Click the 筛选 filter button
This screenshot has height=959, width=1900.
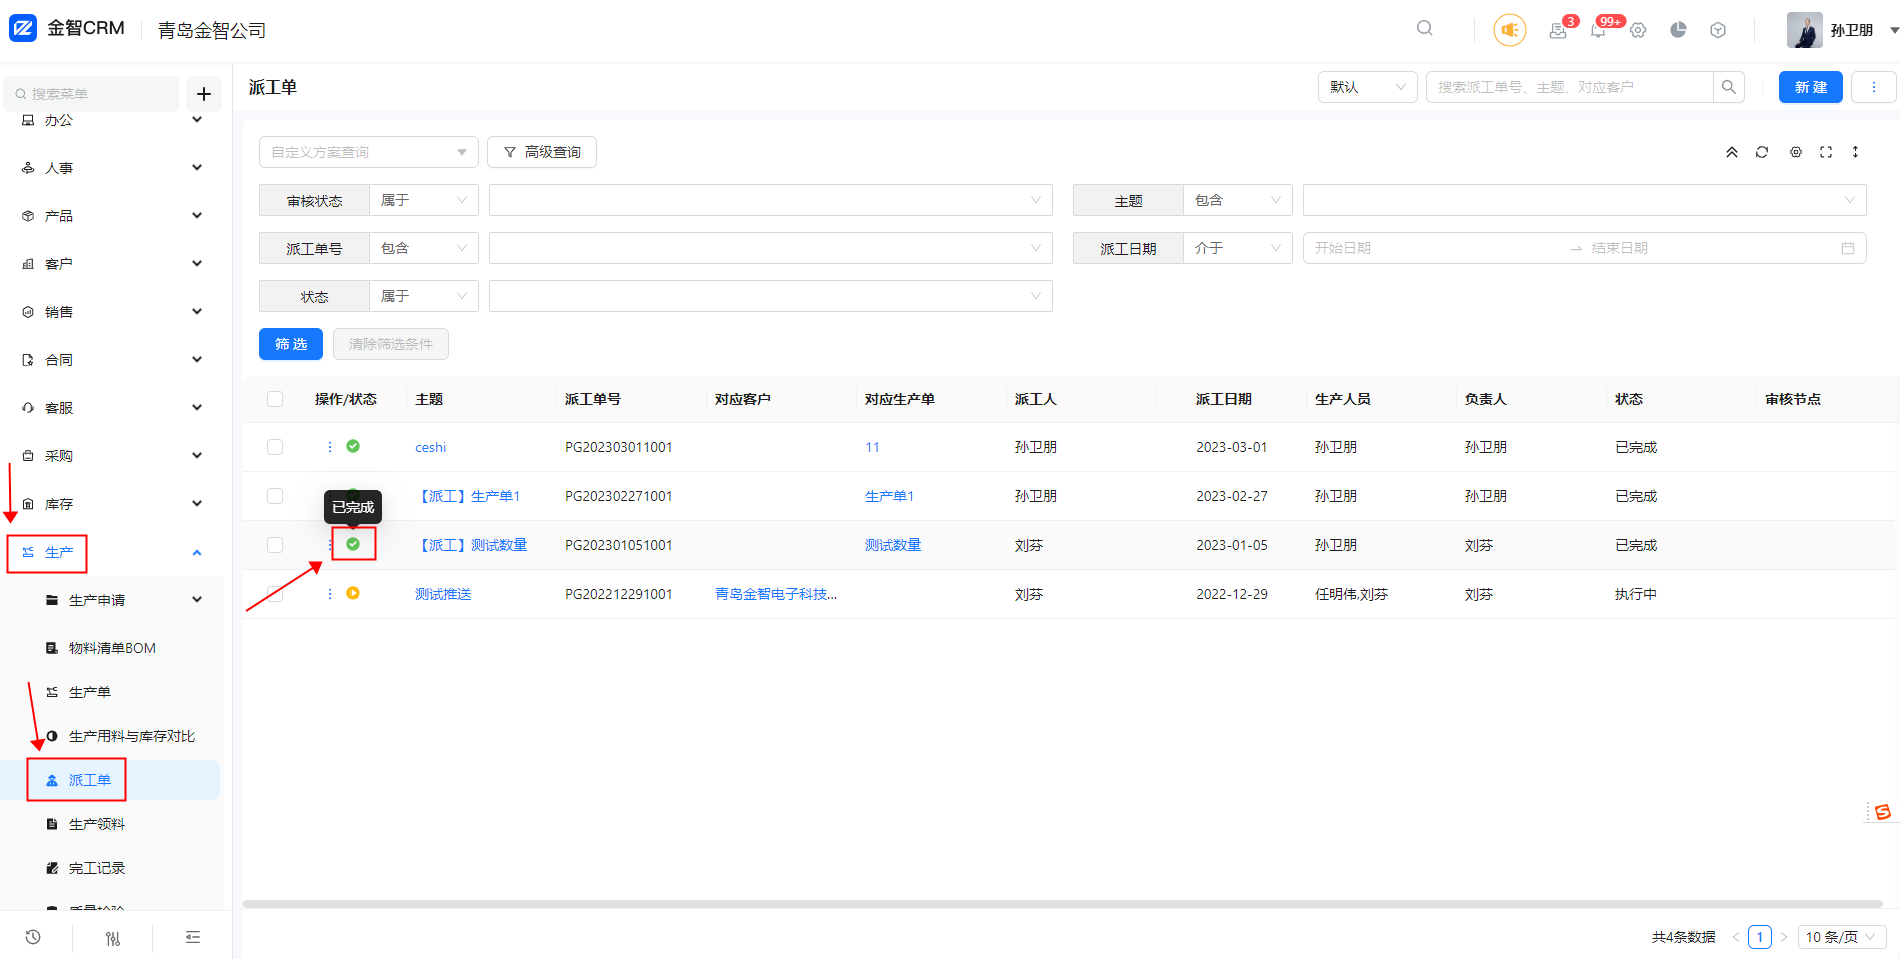291,344
